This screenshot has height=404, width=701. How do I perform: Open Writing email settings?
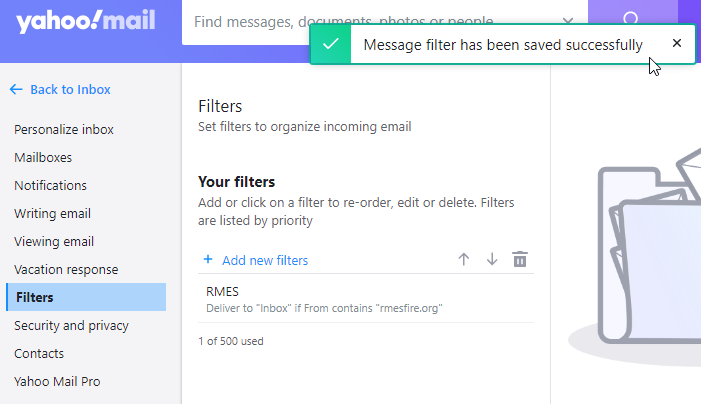(x=52, y=213)
